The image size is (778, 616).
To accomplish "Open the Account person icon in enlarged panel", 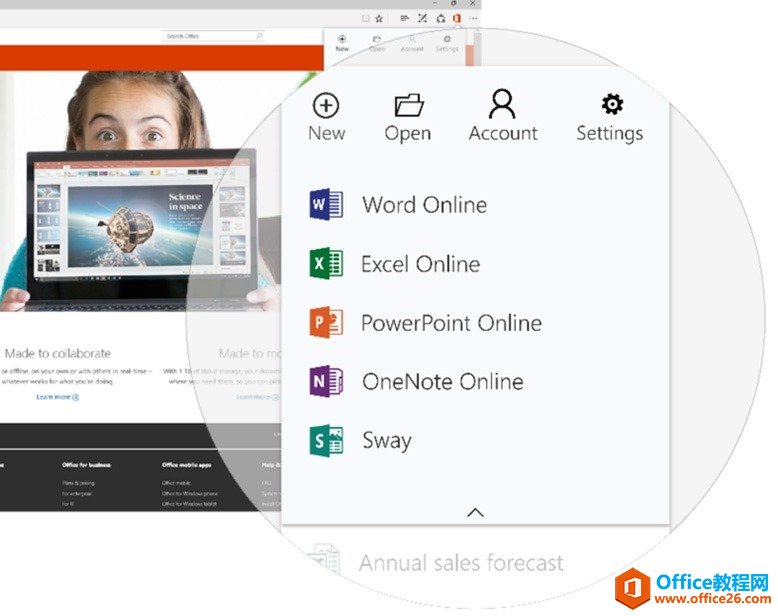I will pyautogui.click(x=502, y=104).
